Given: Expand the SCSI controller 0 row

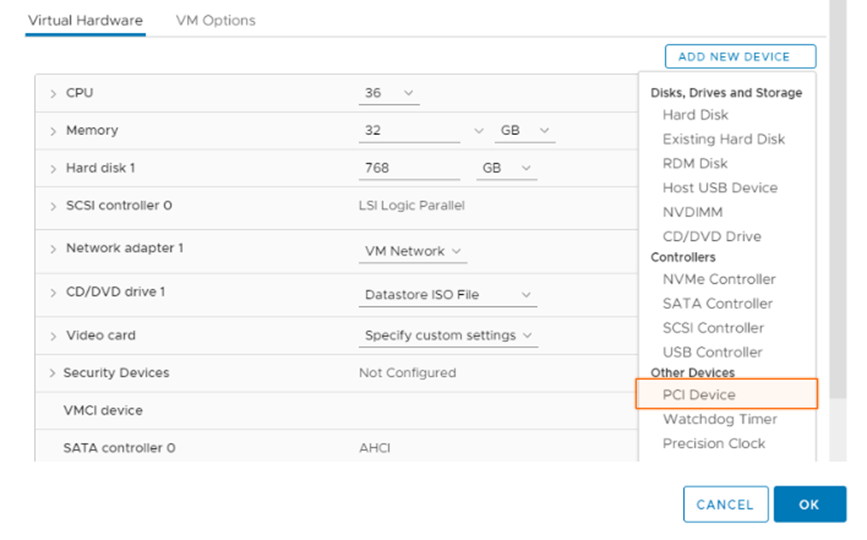Looking at the screenshot, I should click(53, 206).
